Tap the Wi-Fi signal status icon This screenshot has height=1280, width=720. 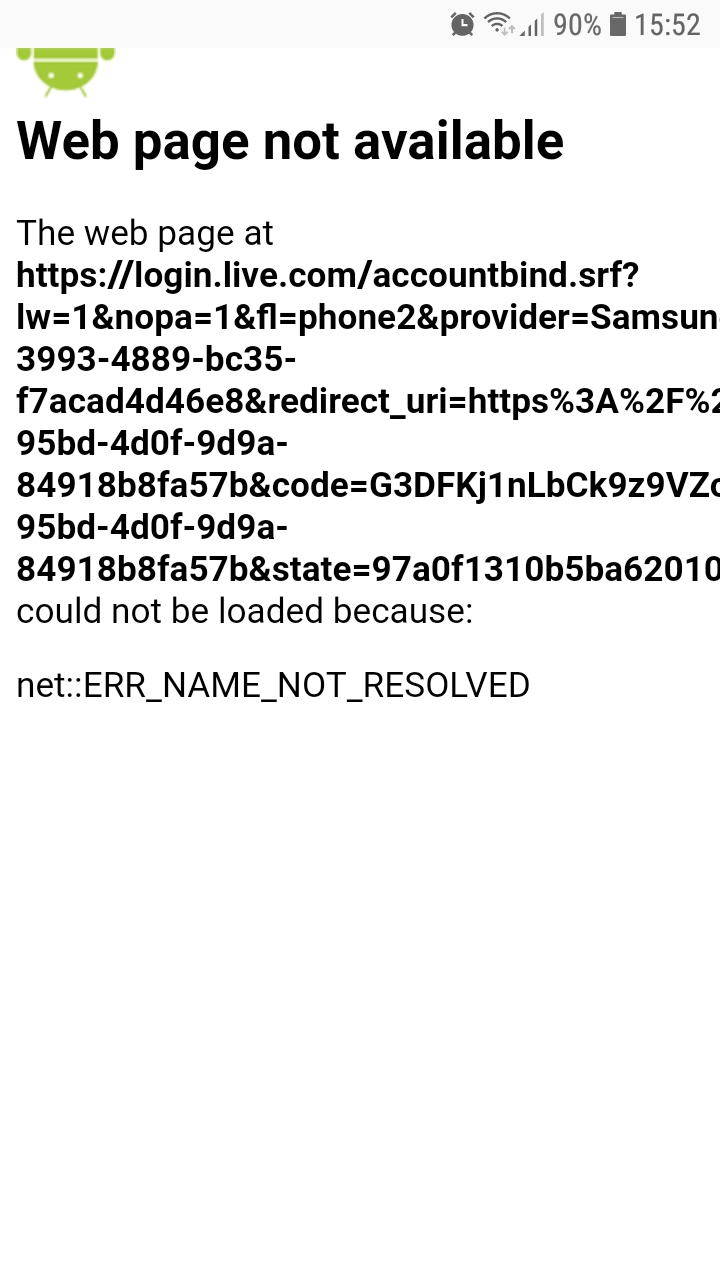pyautogui.click(x=499, y=24)
